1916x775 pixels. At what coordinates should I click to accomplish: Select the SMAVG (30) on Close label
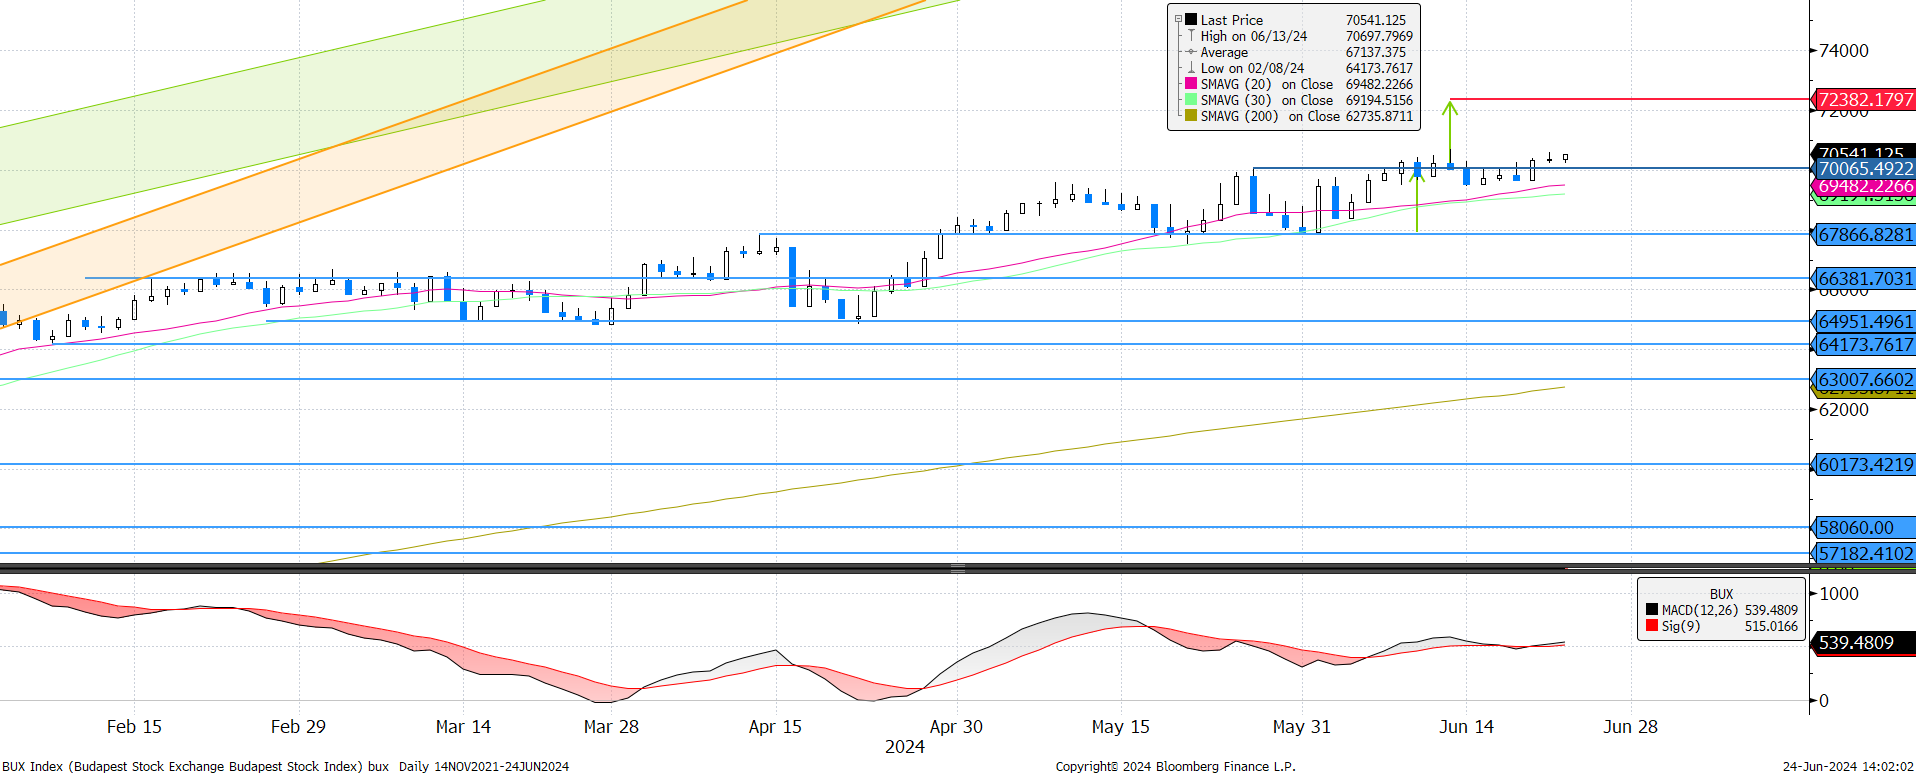pyautogui.click(x=1266, y=100)
